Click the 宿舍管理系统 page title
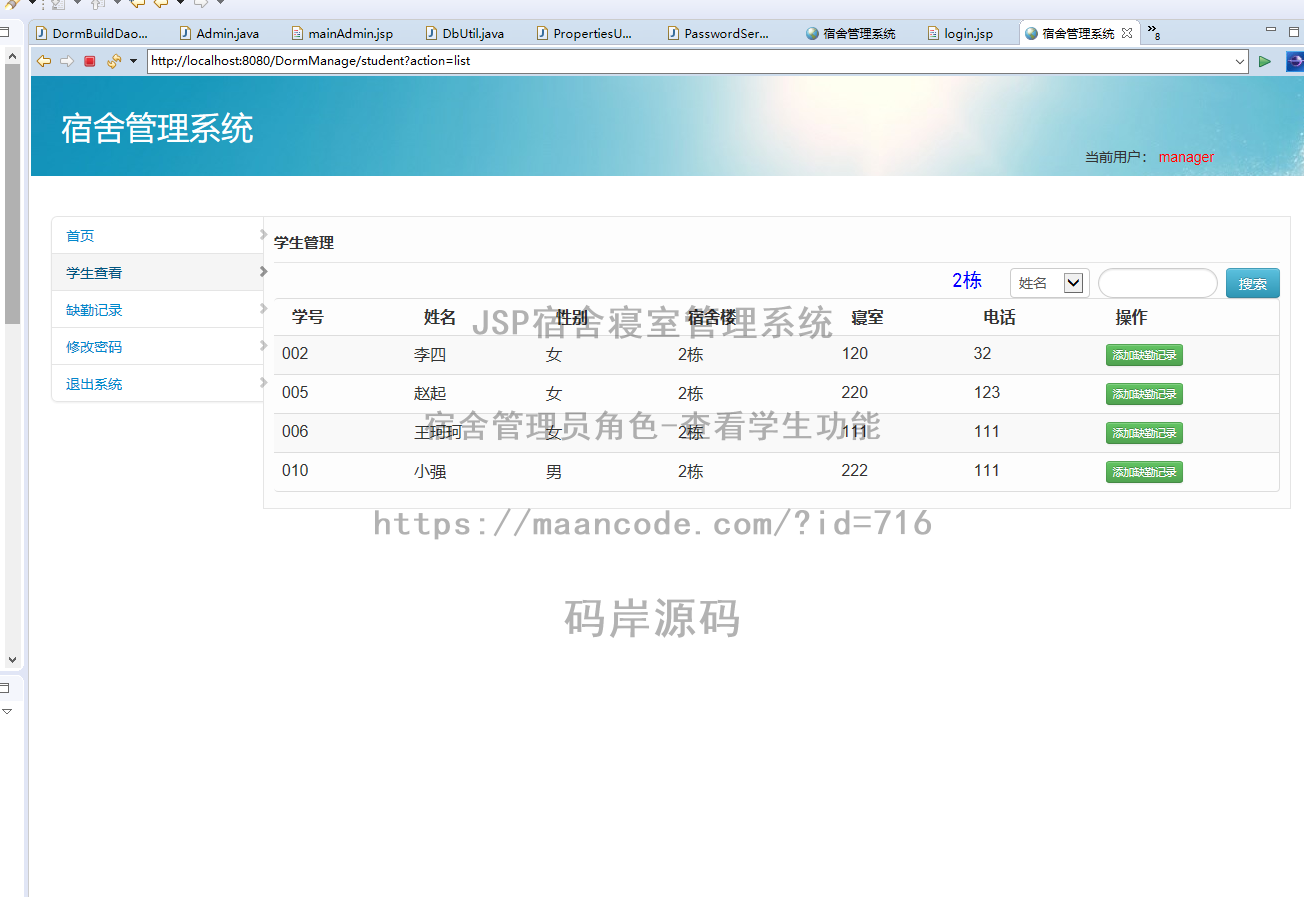The image size is (1304, 897). coord(157,129)
